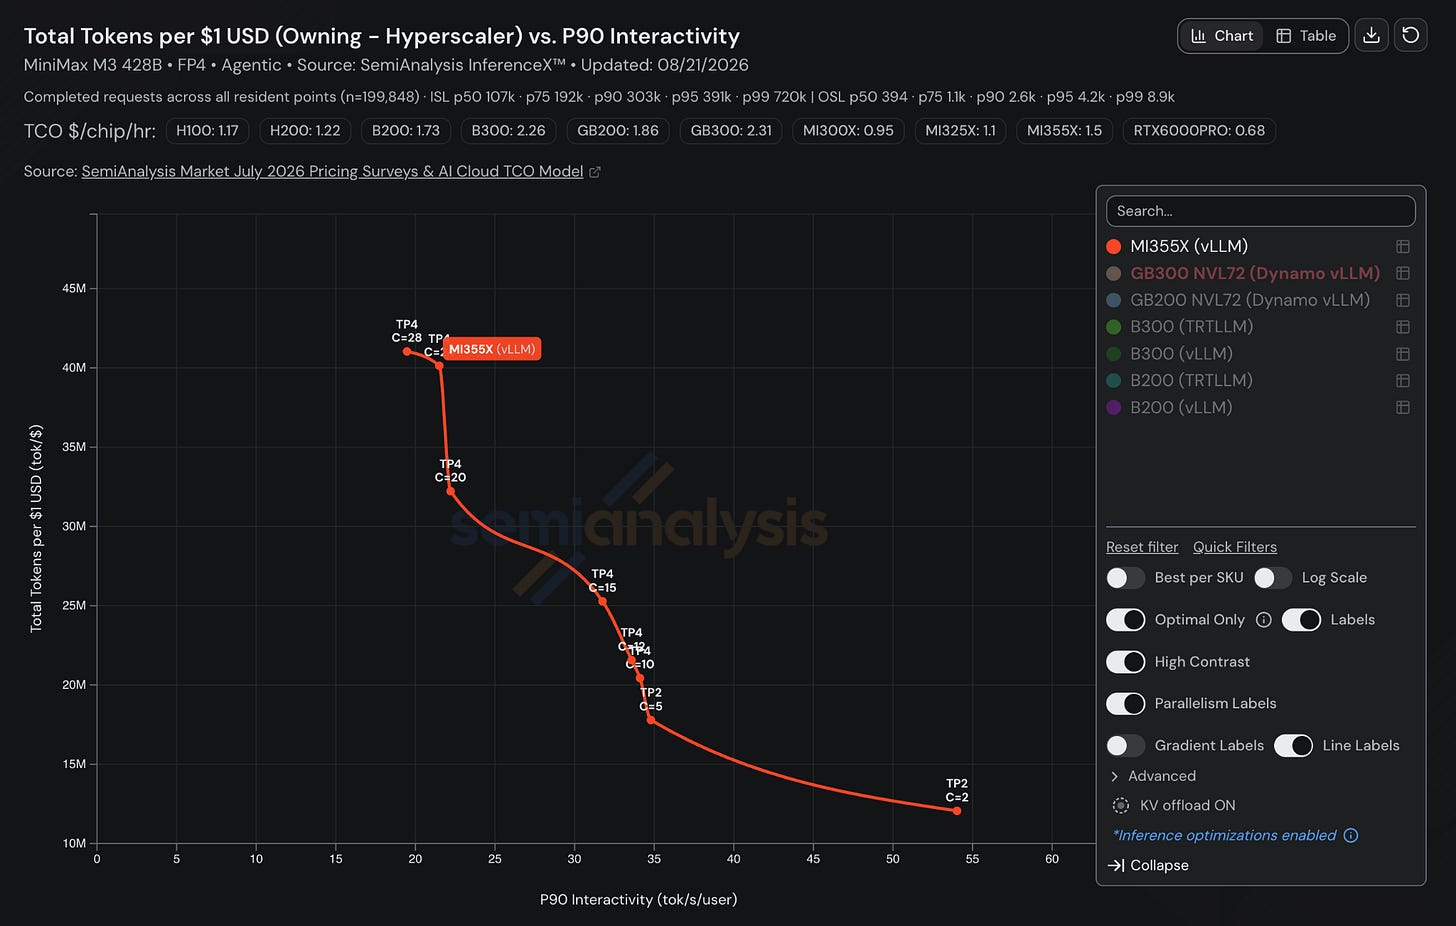This screenshot has width=1456, height=926.
Task: Click the brown GB300 NVL72 color dot
Action: pyautogui.click(x=1114, y=273)
